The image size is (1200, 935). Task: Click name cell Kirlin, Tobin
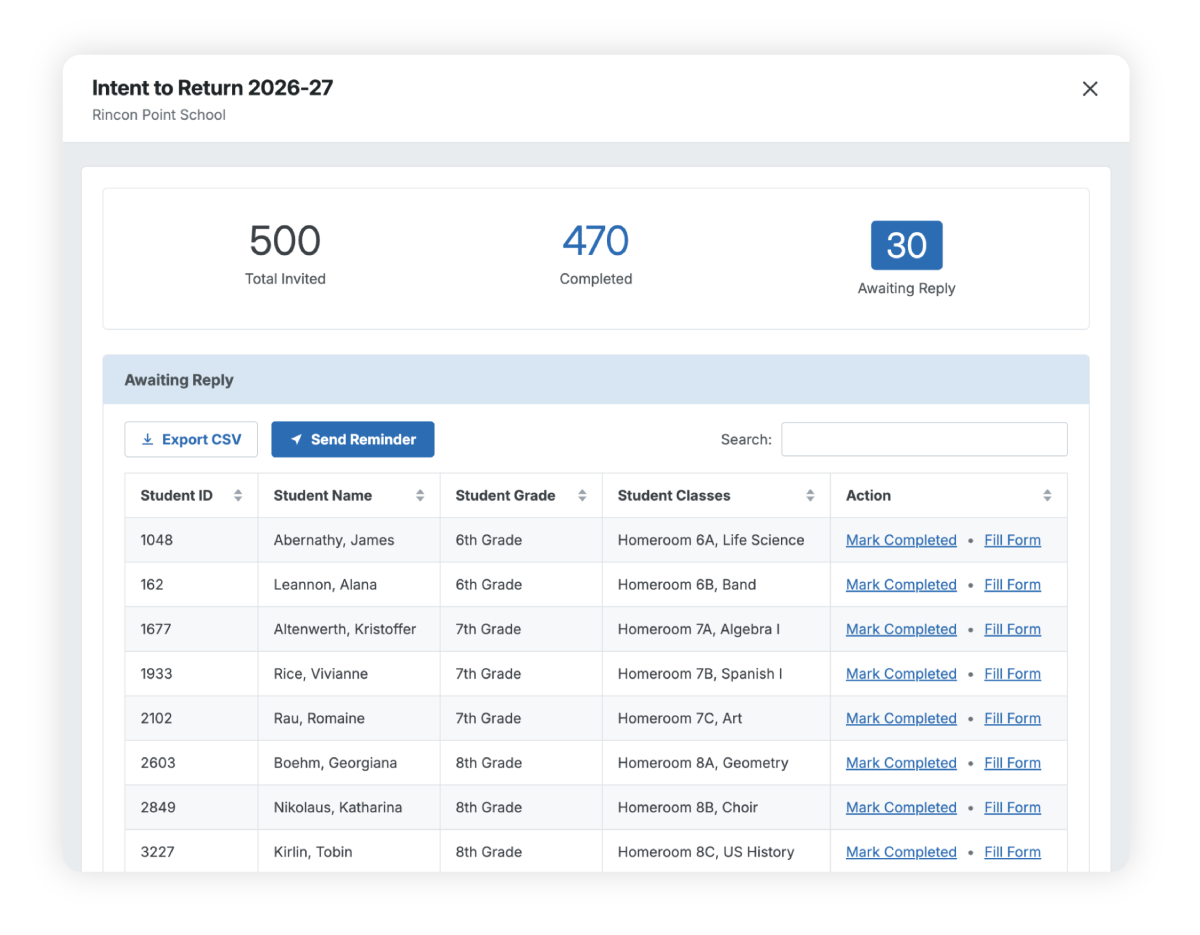tap(349, 851)
